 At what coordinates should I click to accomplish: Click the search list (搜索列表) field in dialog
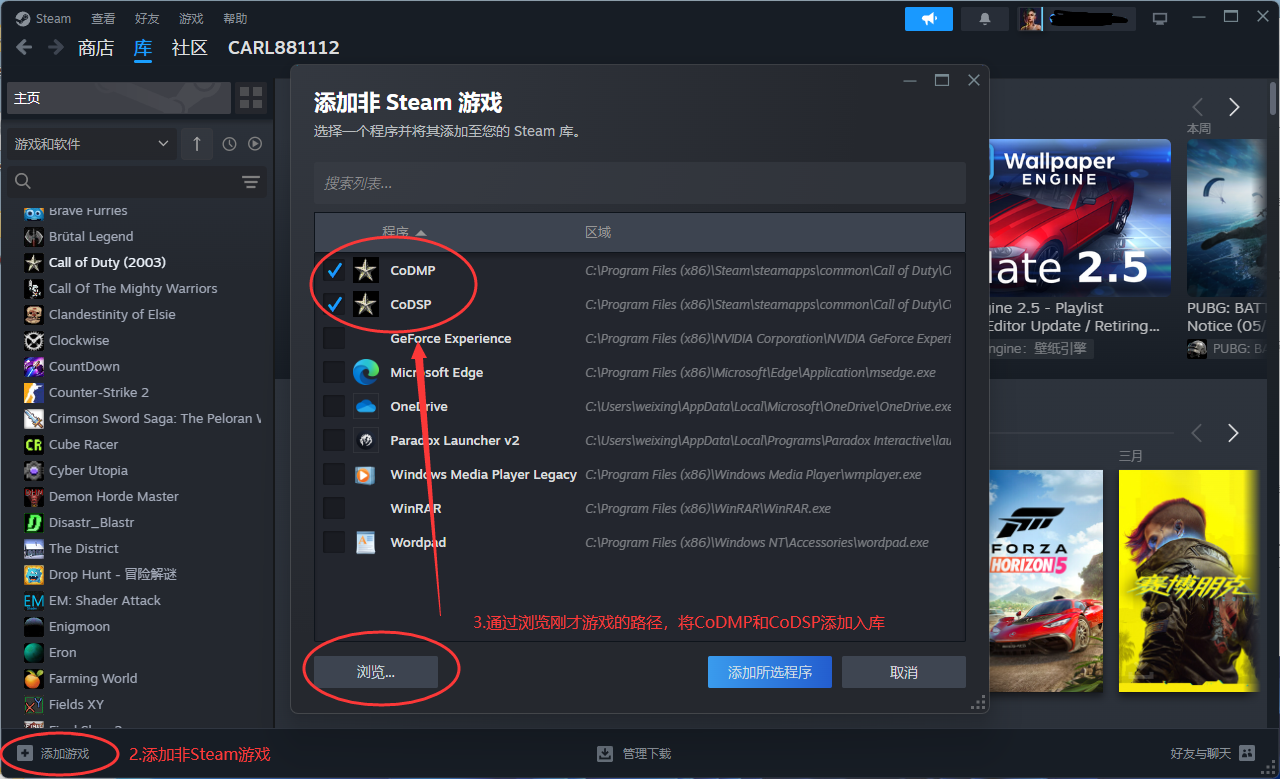coord(640,183)
